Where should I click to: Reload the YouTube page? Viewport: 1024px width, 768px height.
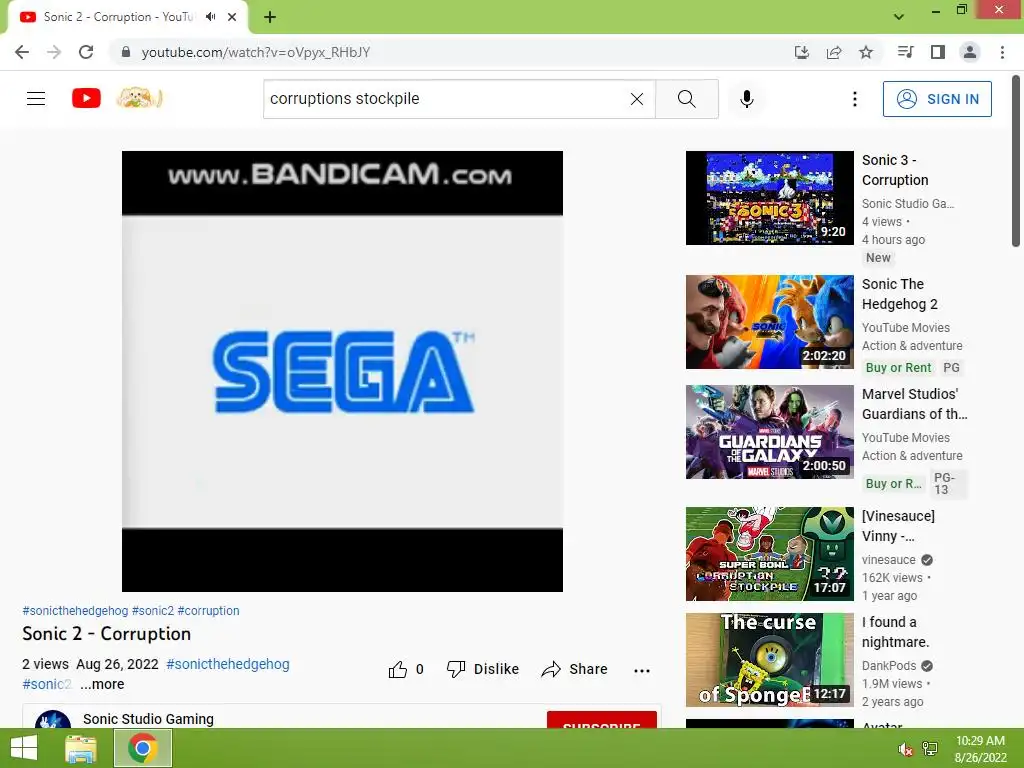[86, 52]
